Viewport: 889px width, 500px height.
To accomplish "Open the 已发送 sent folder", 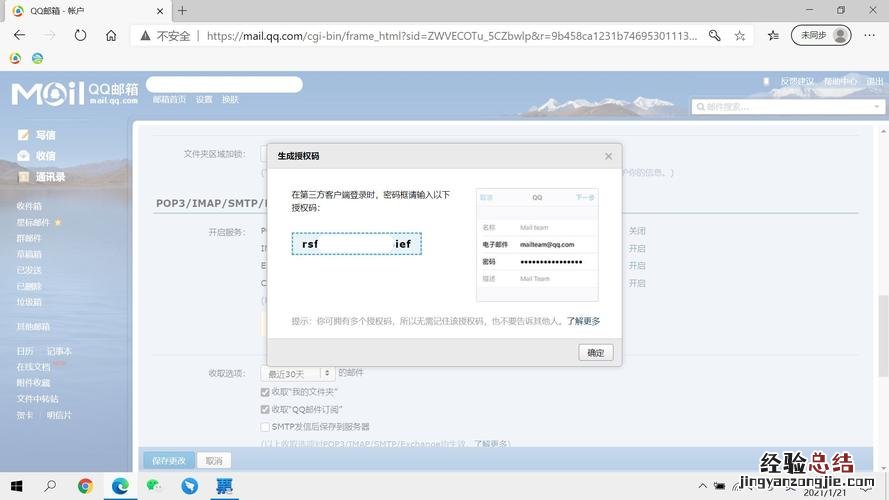I will (x=29, y=270).
